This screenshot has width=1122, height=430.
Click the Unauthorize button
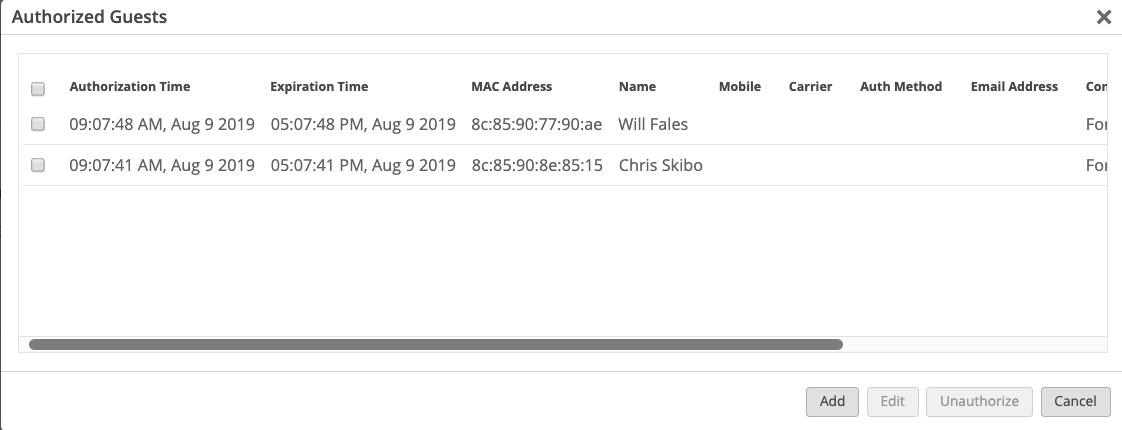pos(979,401)
